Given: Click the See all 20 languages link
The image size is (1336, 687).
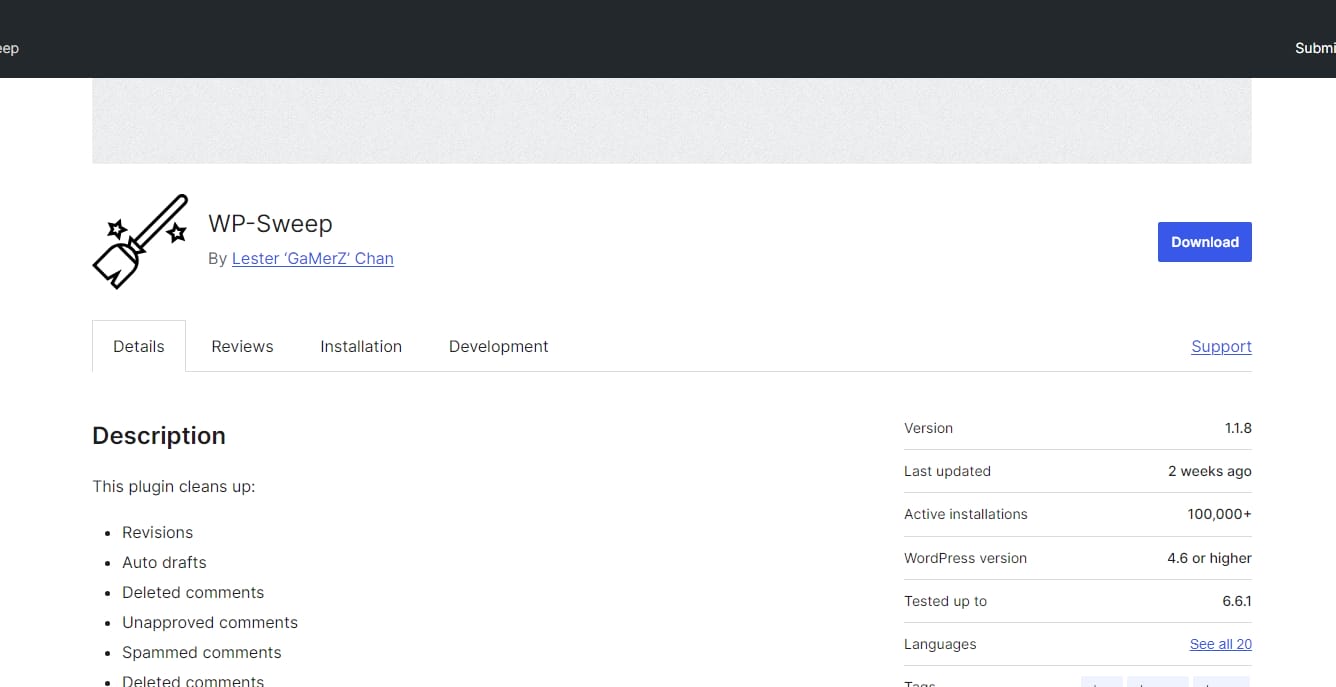Looking at the screenshot, I should click(x=1220, y=644).
